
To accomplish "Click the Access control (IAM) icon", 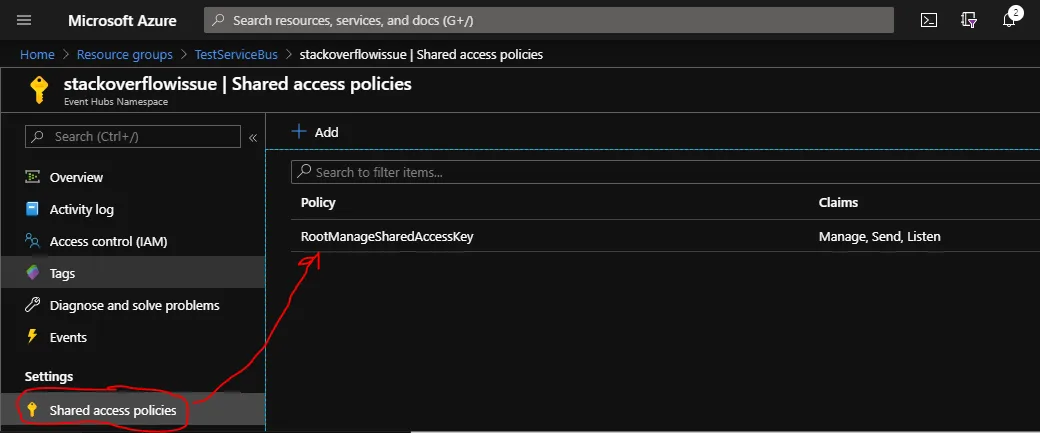I will [32, 241].
